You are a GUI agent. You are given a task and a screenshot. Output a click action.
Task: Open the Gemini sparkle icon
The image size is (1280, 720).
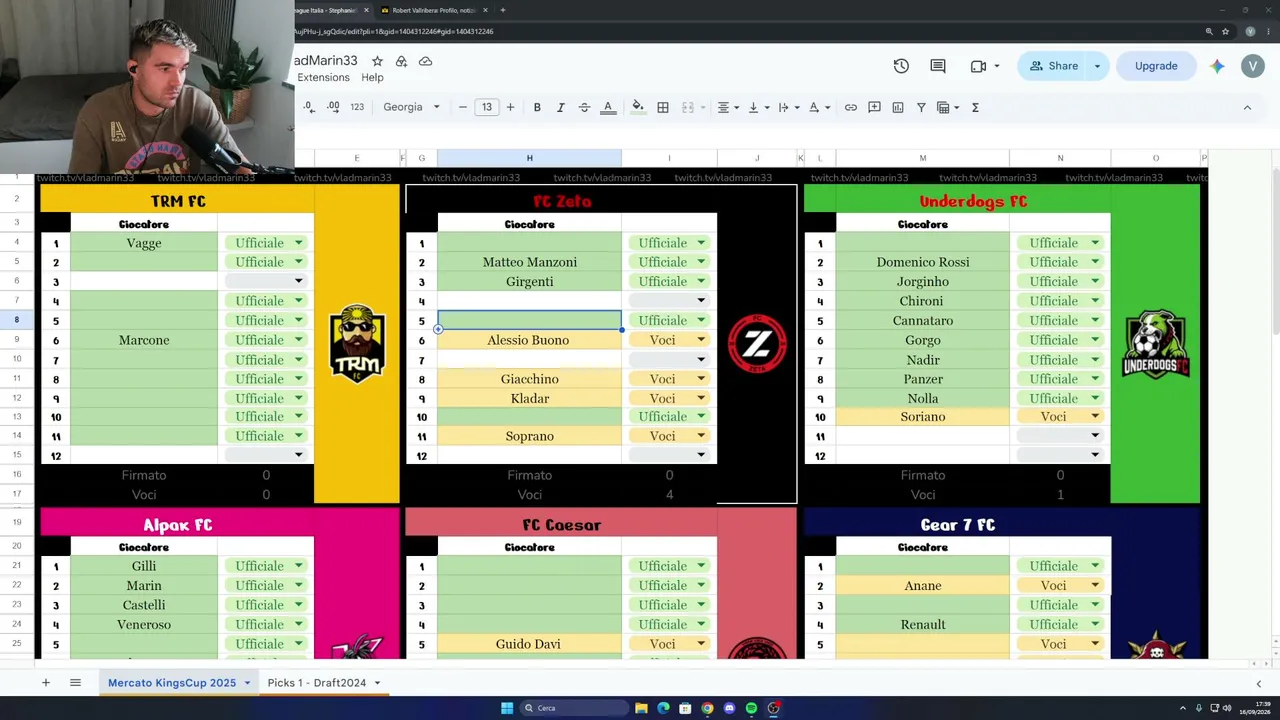[1217, 66]
